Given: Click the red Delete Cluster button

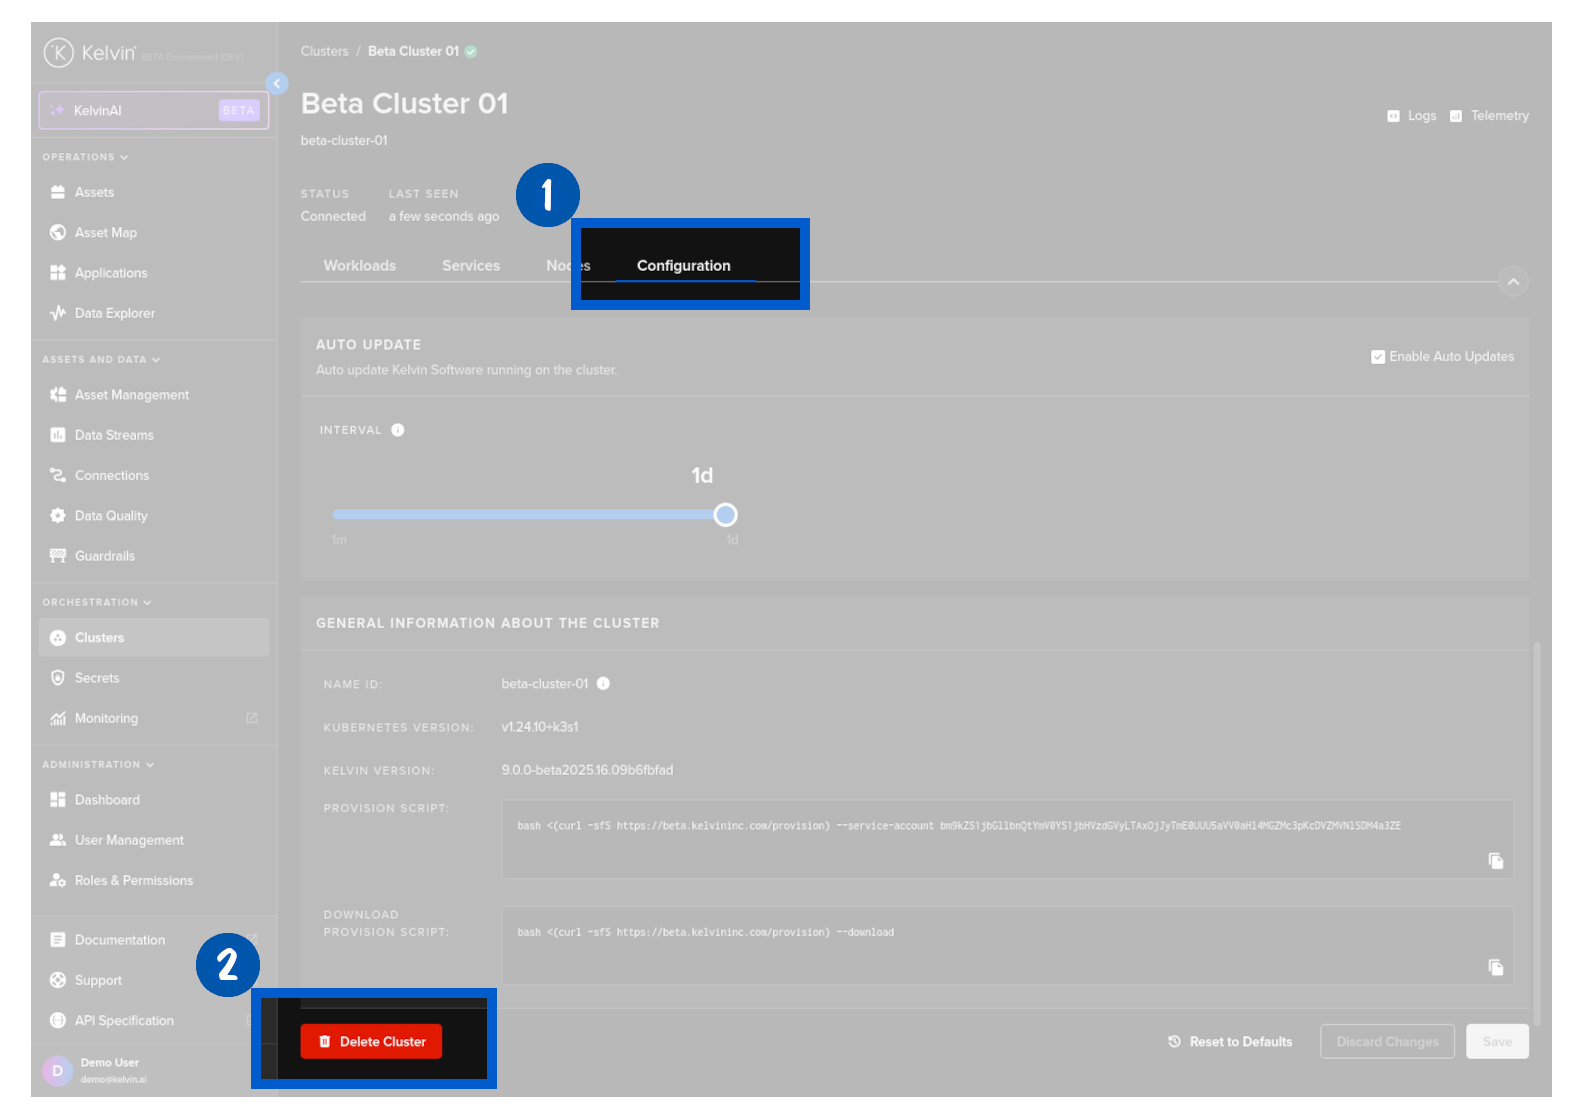Looking at the screenshot, I should coord(371,1042).
